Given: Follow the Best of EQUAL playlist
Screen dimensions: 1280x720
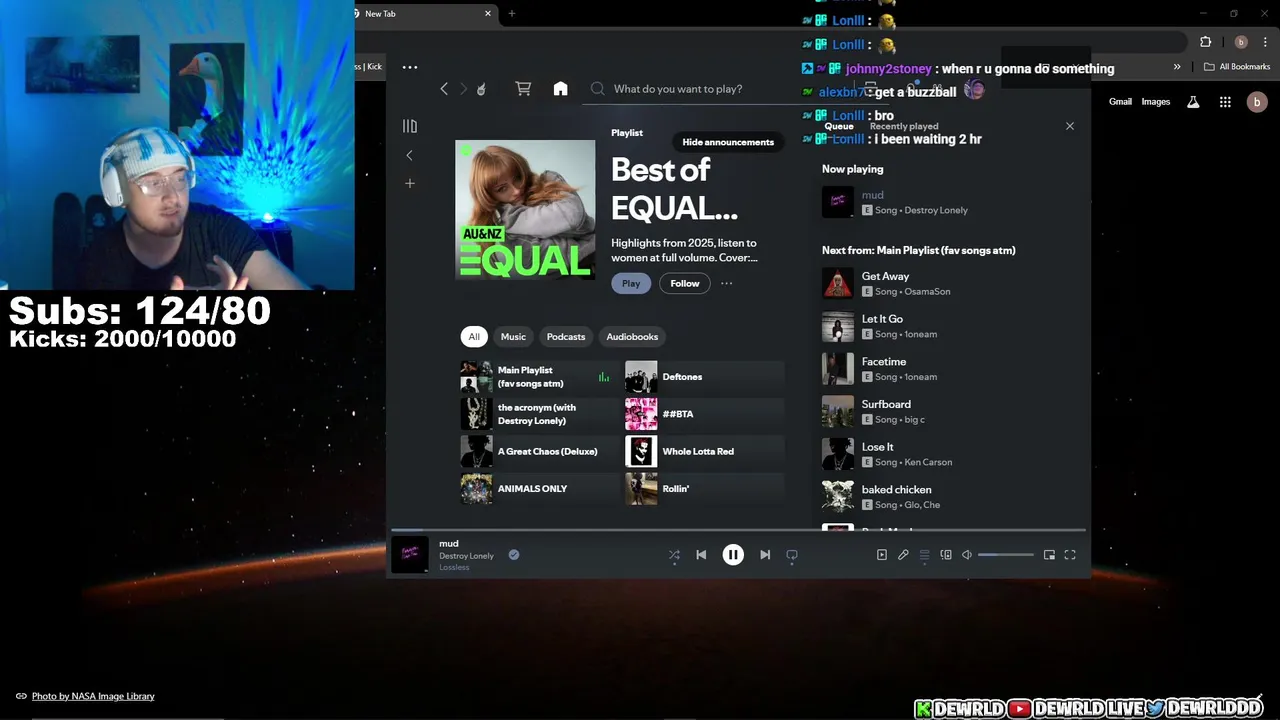Looking at the screenshot, I should (685, 283).
